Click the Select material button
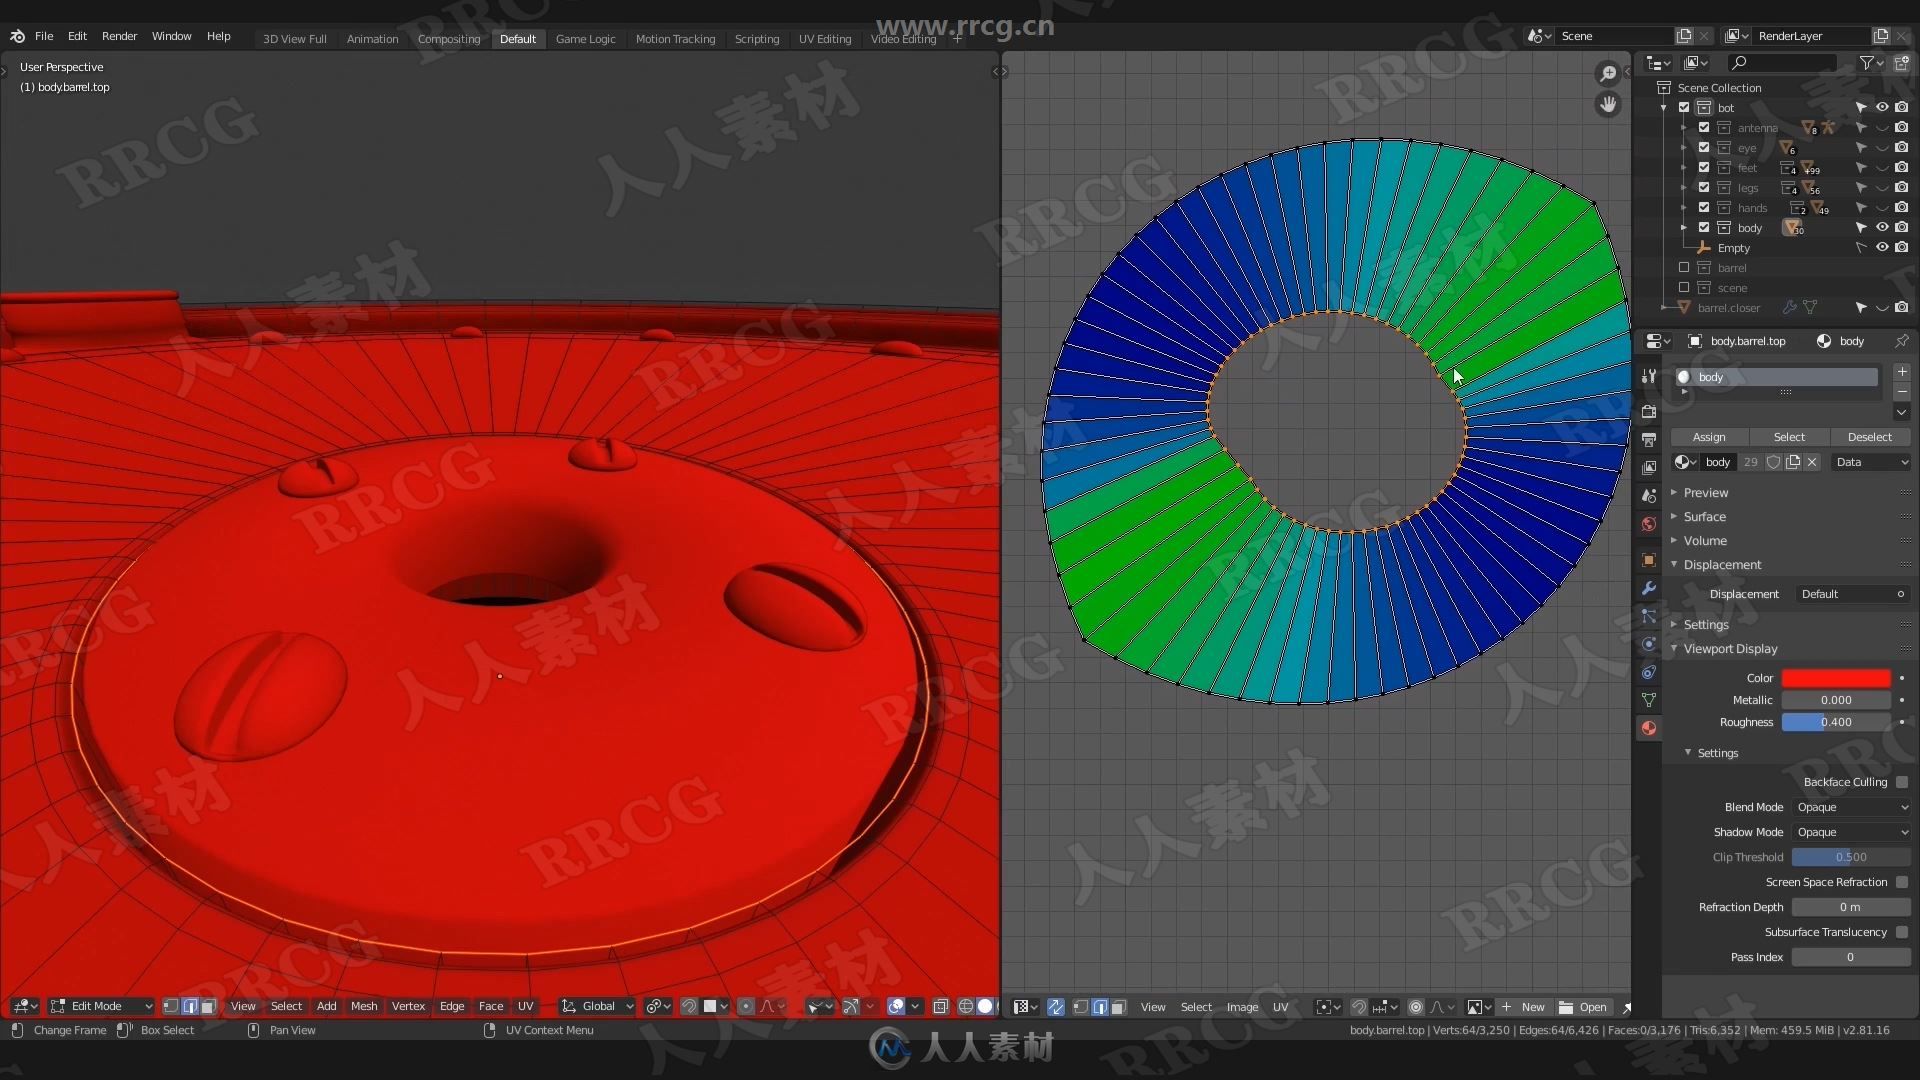This screenshot has width=1920, height=1080. (1789, 436)
